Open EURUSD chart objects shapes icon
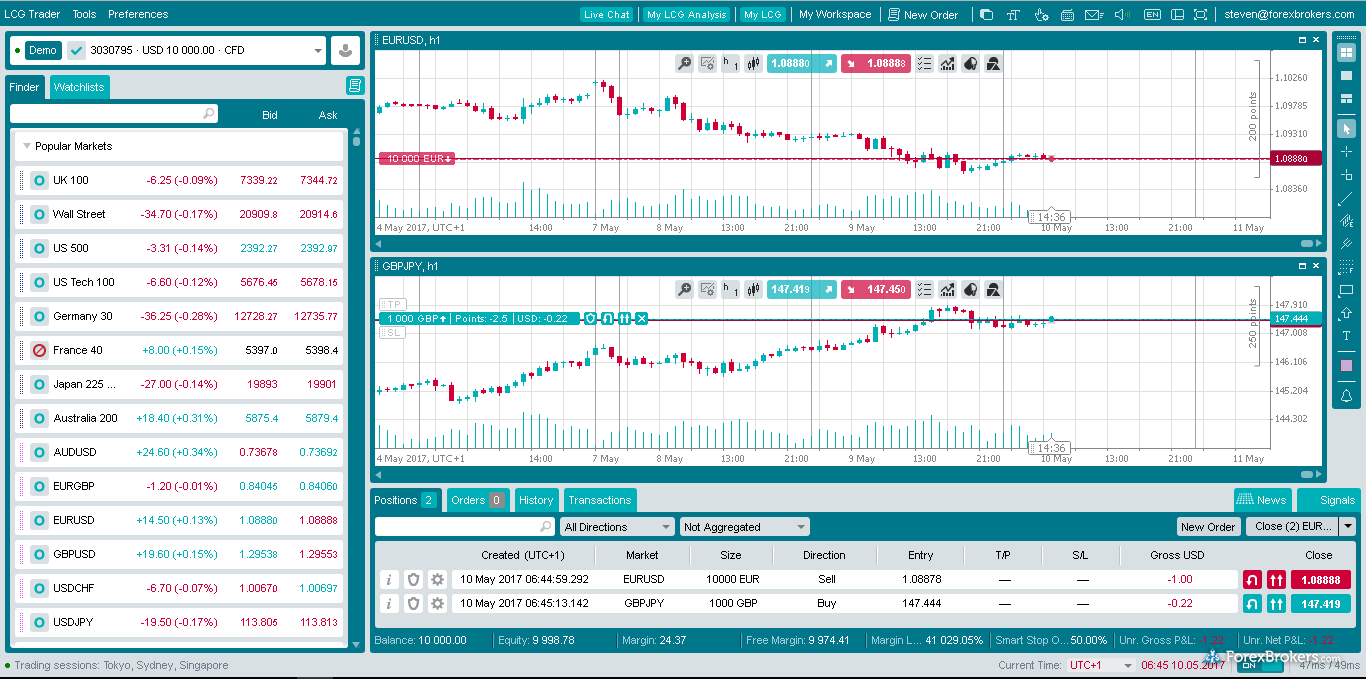The width and height of the screenshot is (1366, 679). [x=993, y=63]
